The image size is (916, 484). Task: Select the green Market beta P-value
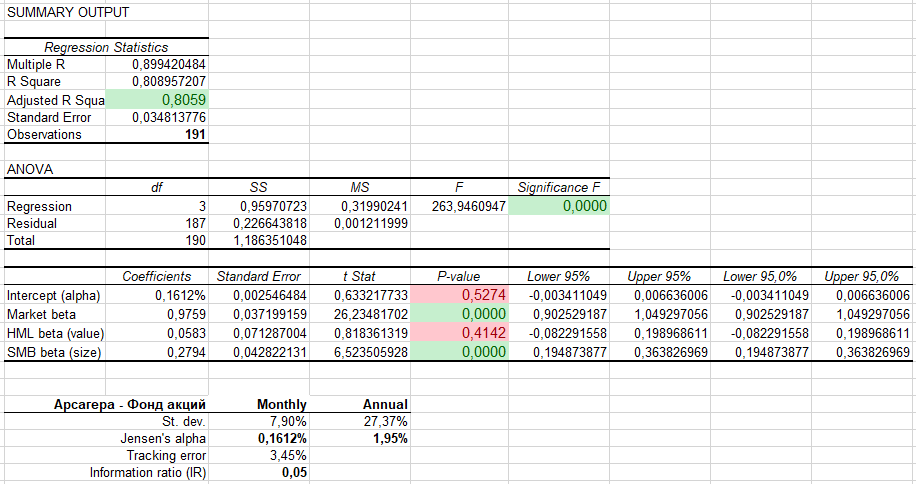(459, 314)
